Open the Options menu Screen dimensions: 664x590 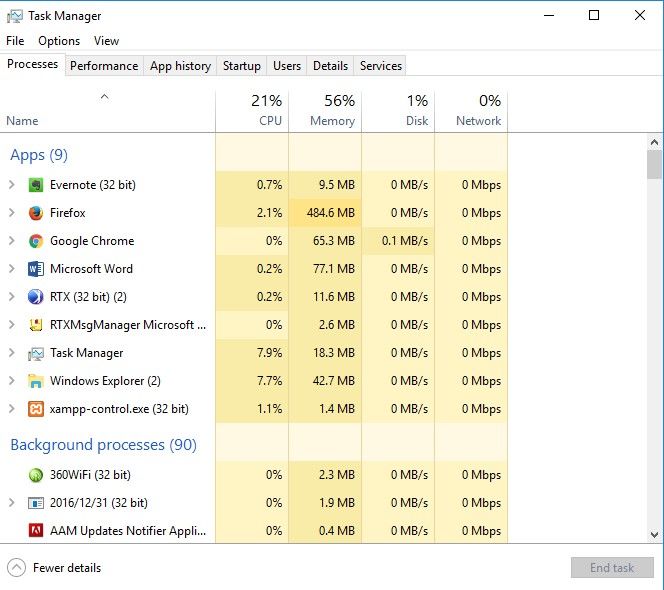(59, 41)
